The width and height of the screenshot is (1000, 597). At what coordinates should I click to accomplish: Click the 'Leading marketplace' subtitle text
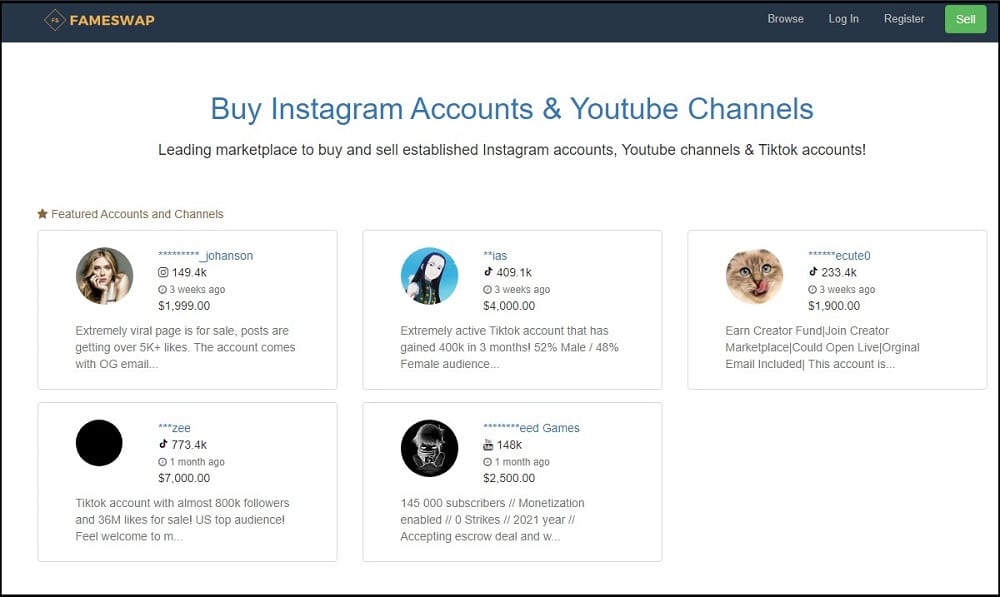(512, 150)
